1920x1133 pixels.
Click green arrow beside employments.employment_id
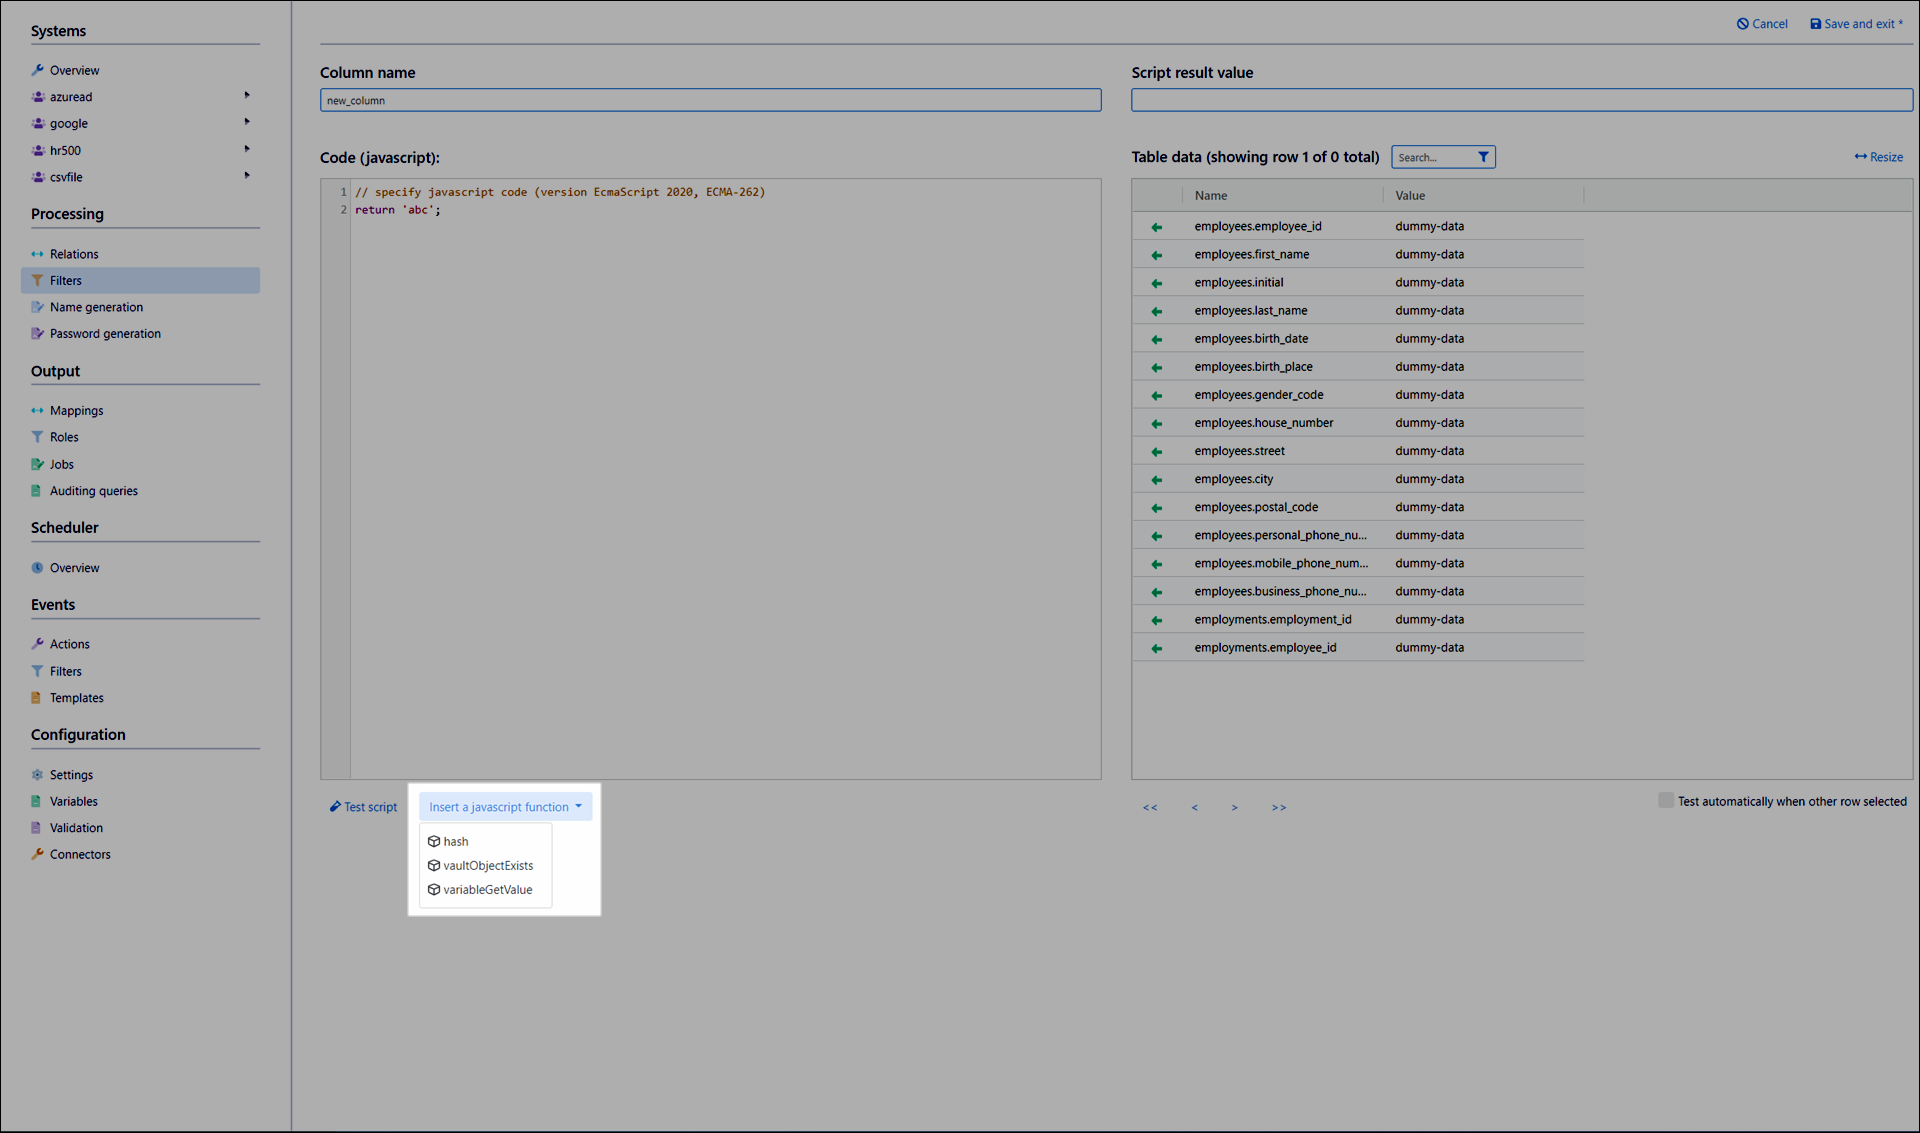point(1156,620)
